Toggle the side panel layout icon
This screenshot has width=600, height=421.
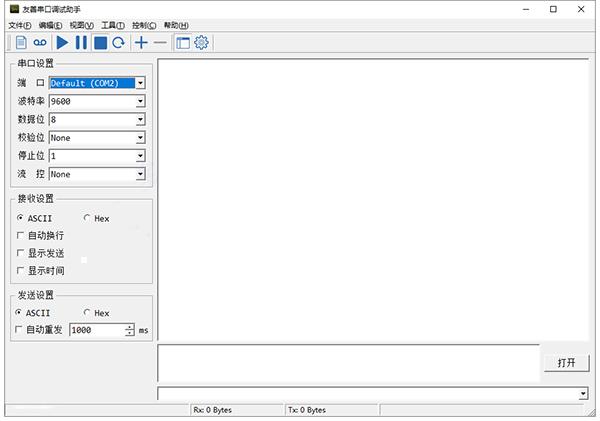(x=182, y=42)
